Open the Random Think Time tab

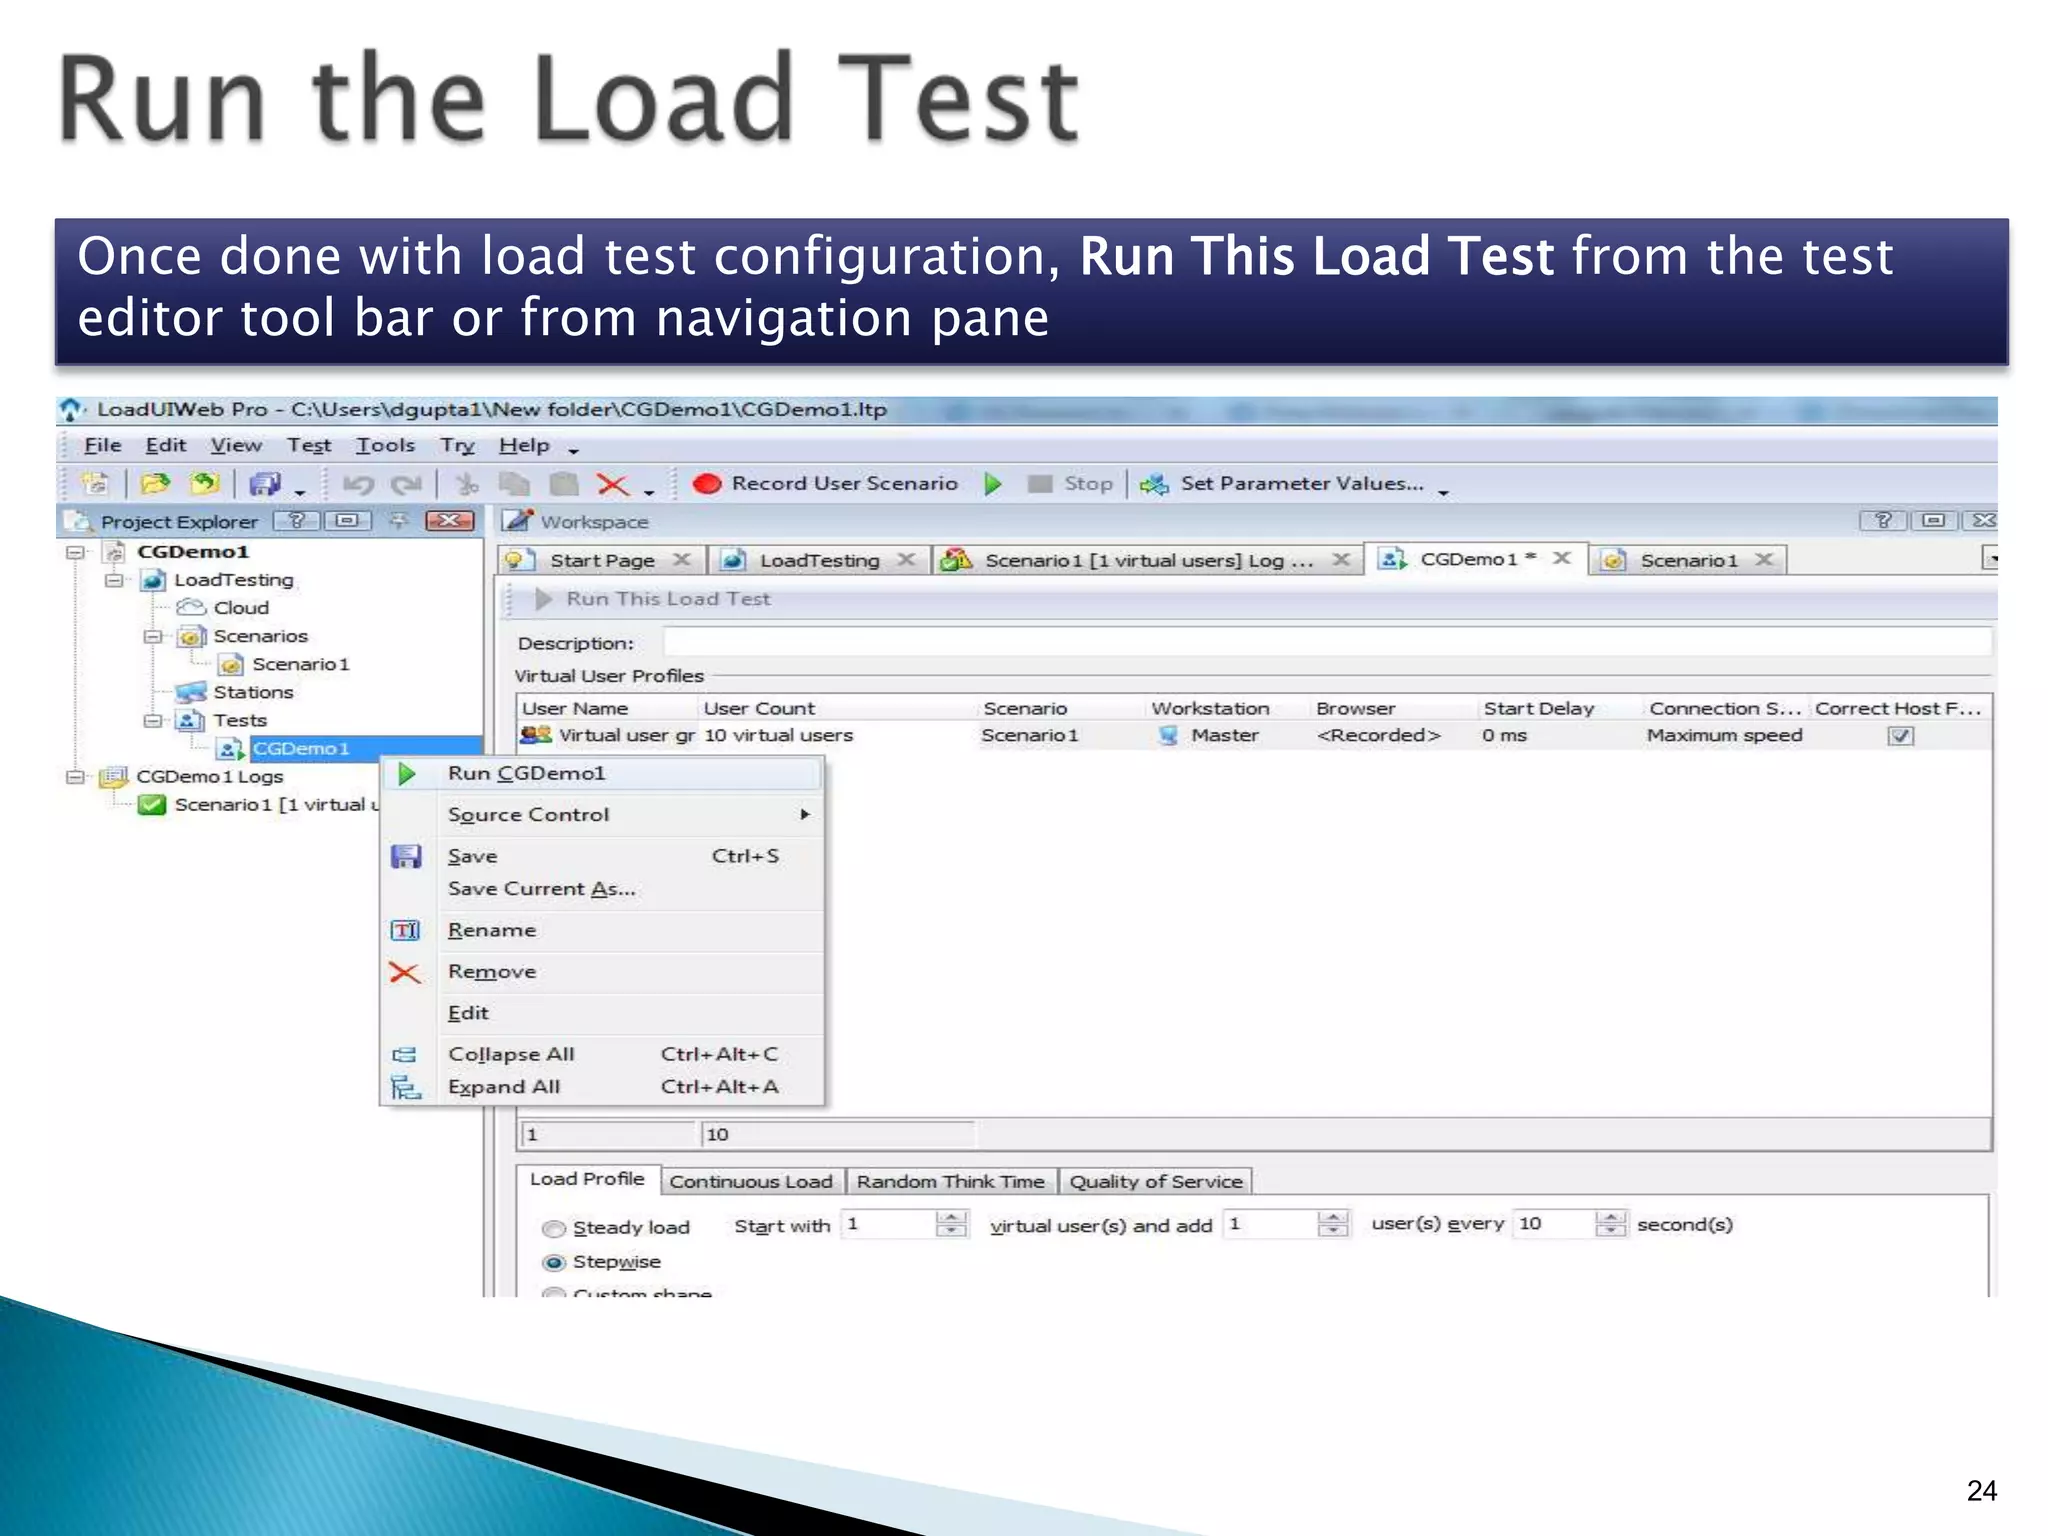coord(950,1181)
